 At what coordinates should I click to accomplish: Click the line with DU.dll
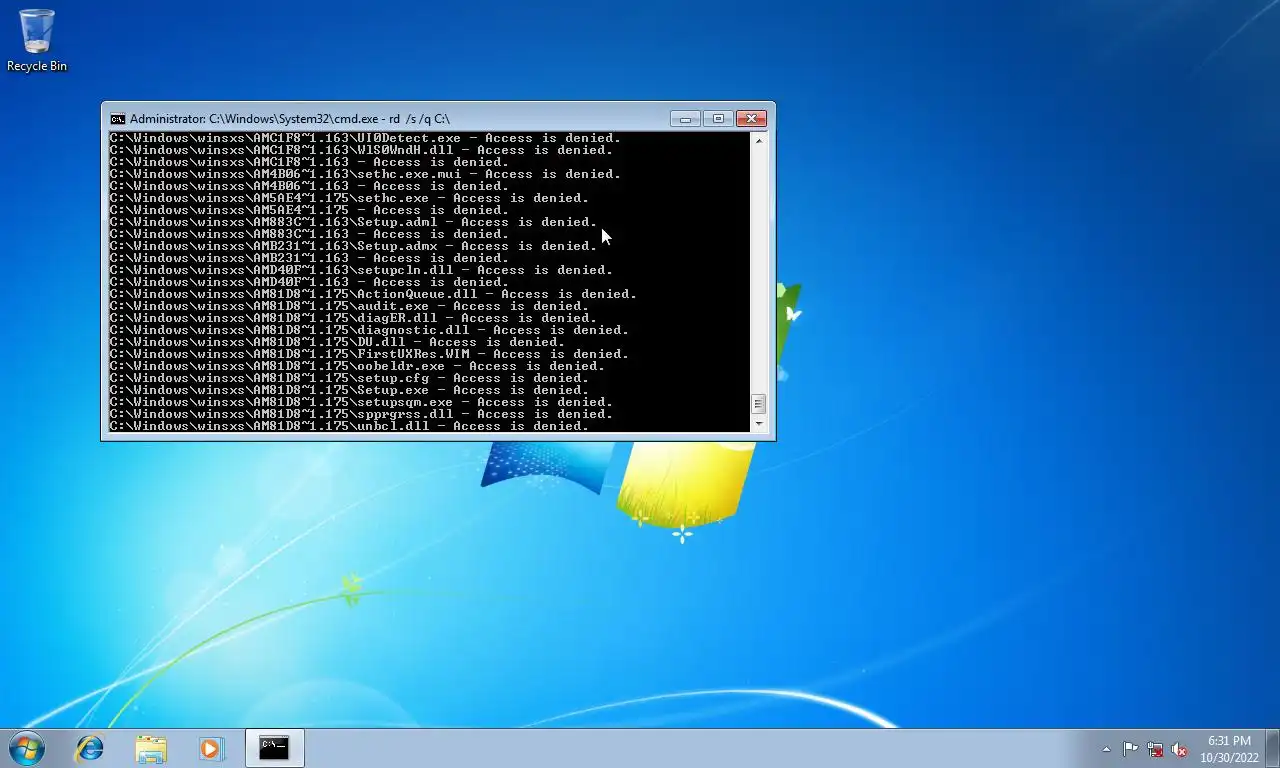[x=337, y=342]
